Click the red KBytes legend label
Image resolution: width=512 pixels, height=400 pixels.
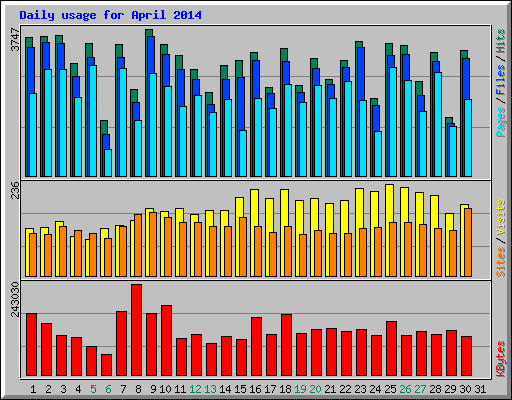[501, 359]
